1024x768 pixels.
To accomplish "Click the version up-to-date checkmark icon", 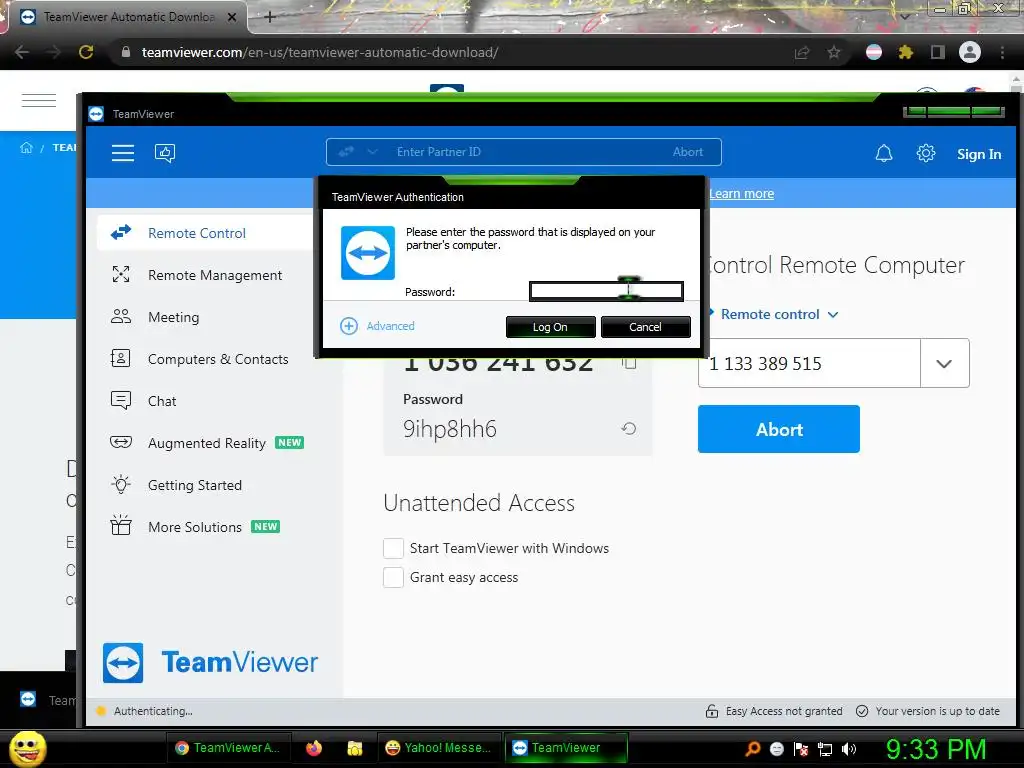I will [862, 711].
